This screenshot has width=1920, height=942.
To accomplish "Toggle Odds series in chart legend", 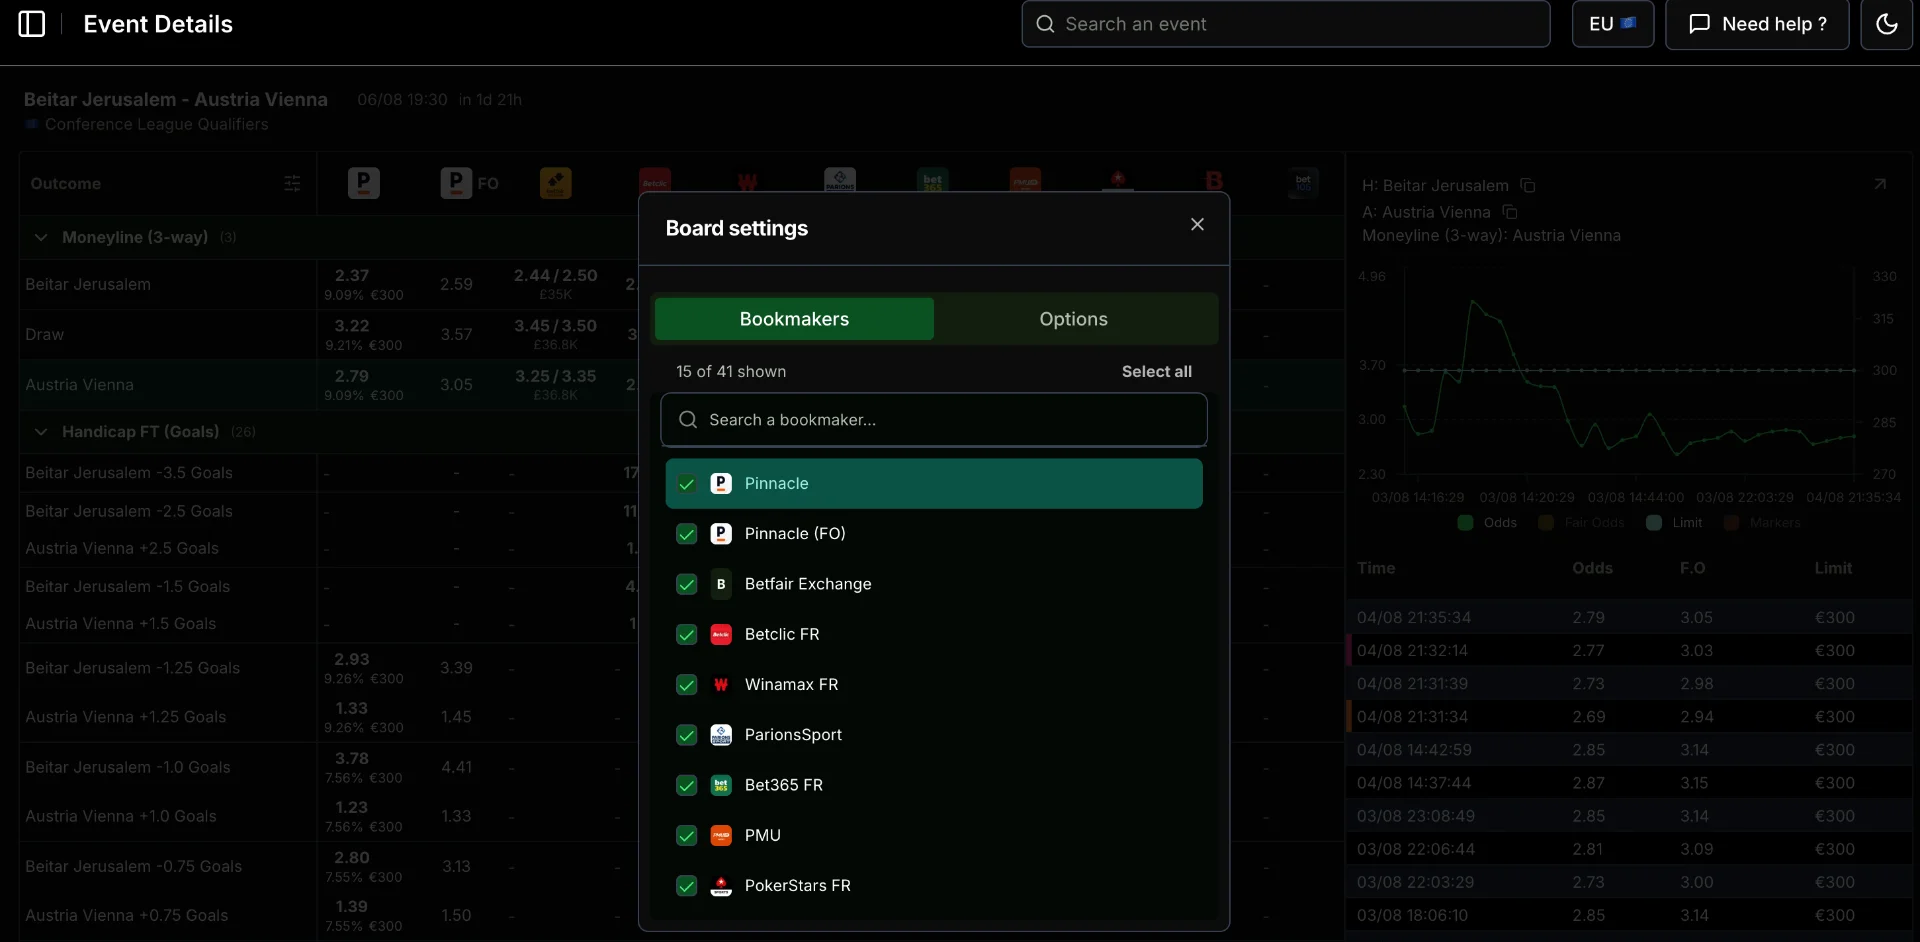I will [1488, 523].
